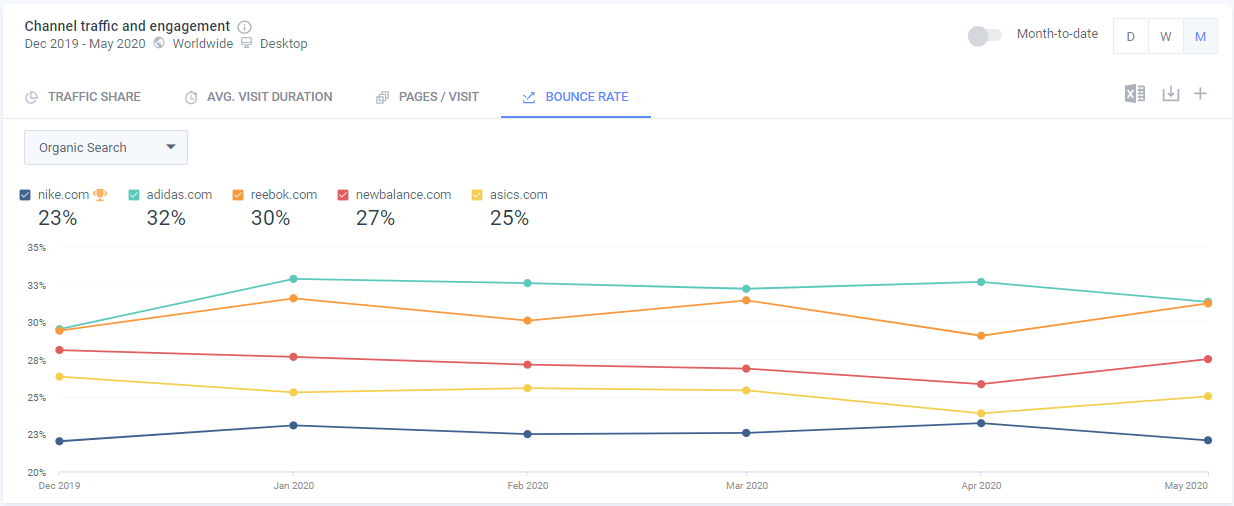Click the nike.com 23% value
The image size is (1234, 506).
pos(57,217)
